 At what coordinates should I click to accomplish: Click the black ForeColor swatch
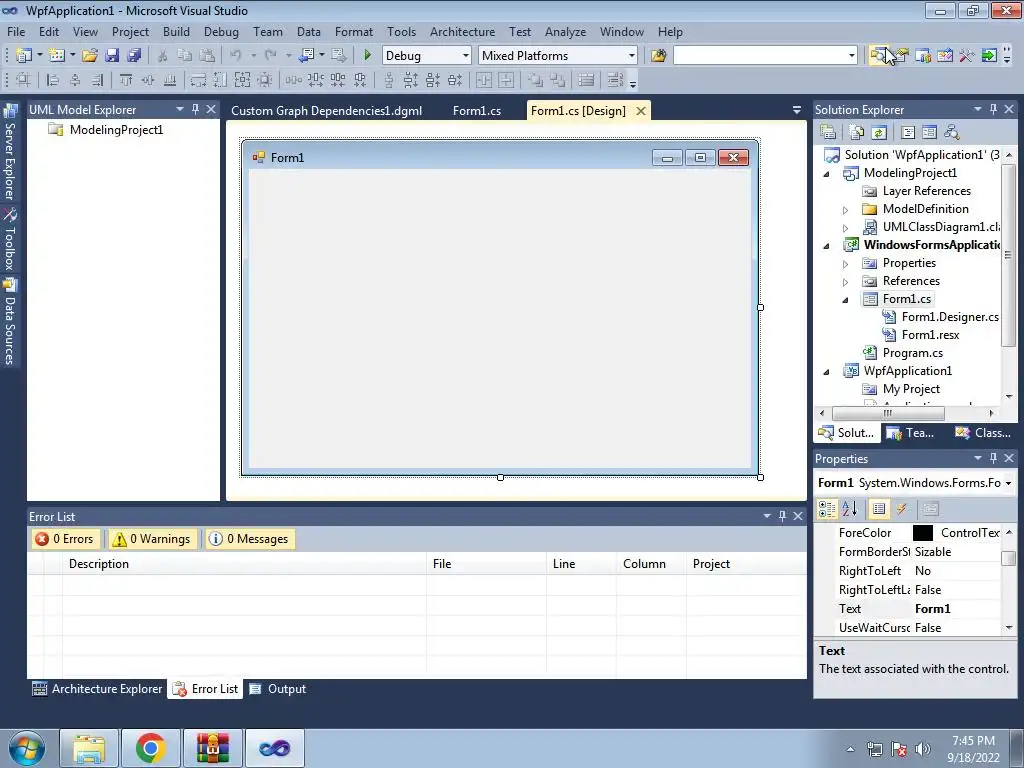(923, 533)
